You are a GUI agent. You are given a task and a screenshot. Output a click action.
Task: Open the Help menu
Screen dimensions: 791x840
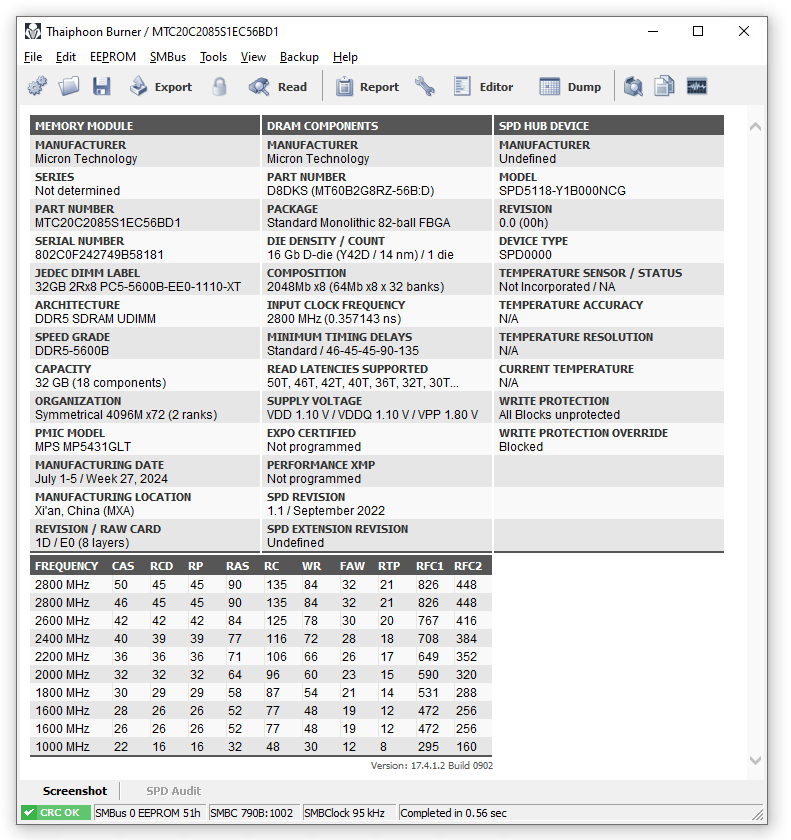click(345, 57)
